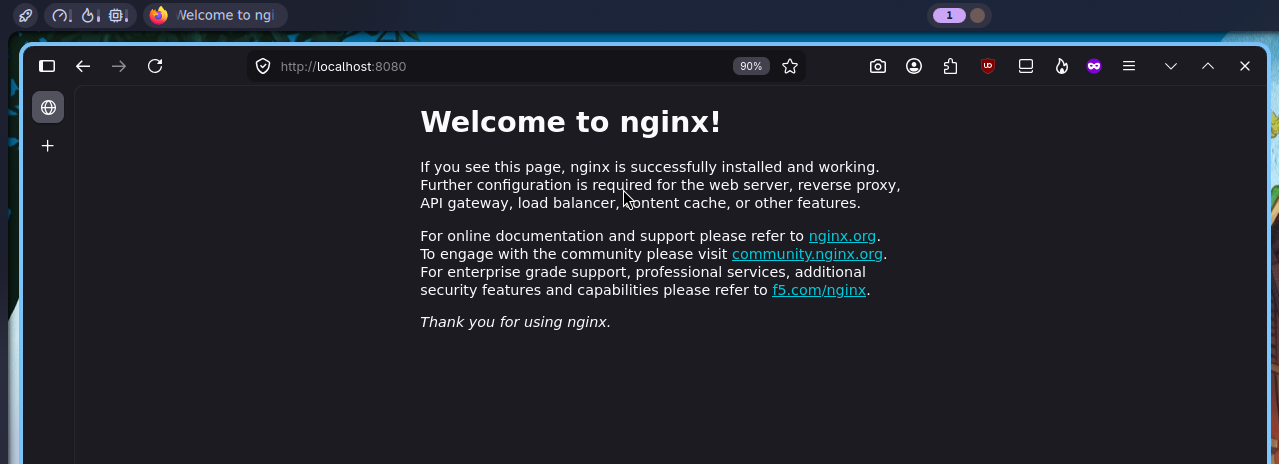Toggle the browser sidebar panel icon
This screenshot has width=1279, height=464.
pos(47,66)
